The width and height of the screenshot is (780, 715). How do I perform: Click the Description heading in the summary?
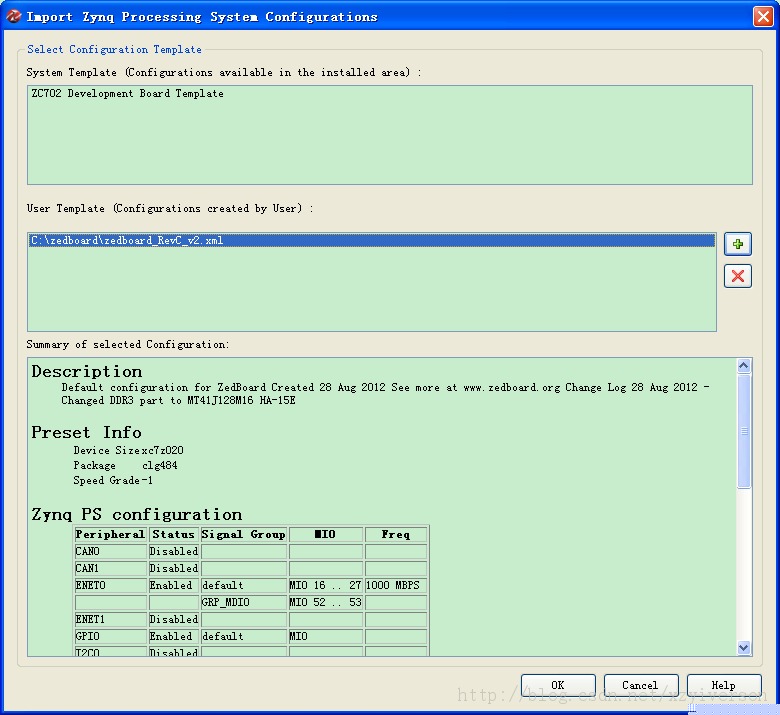click(x=87, y=372)
